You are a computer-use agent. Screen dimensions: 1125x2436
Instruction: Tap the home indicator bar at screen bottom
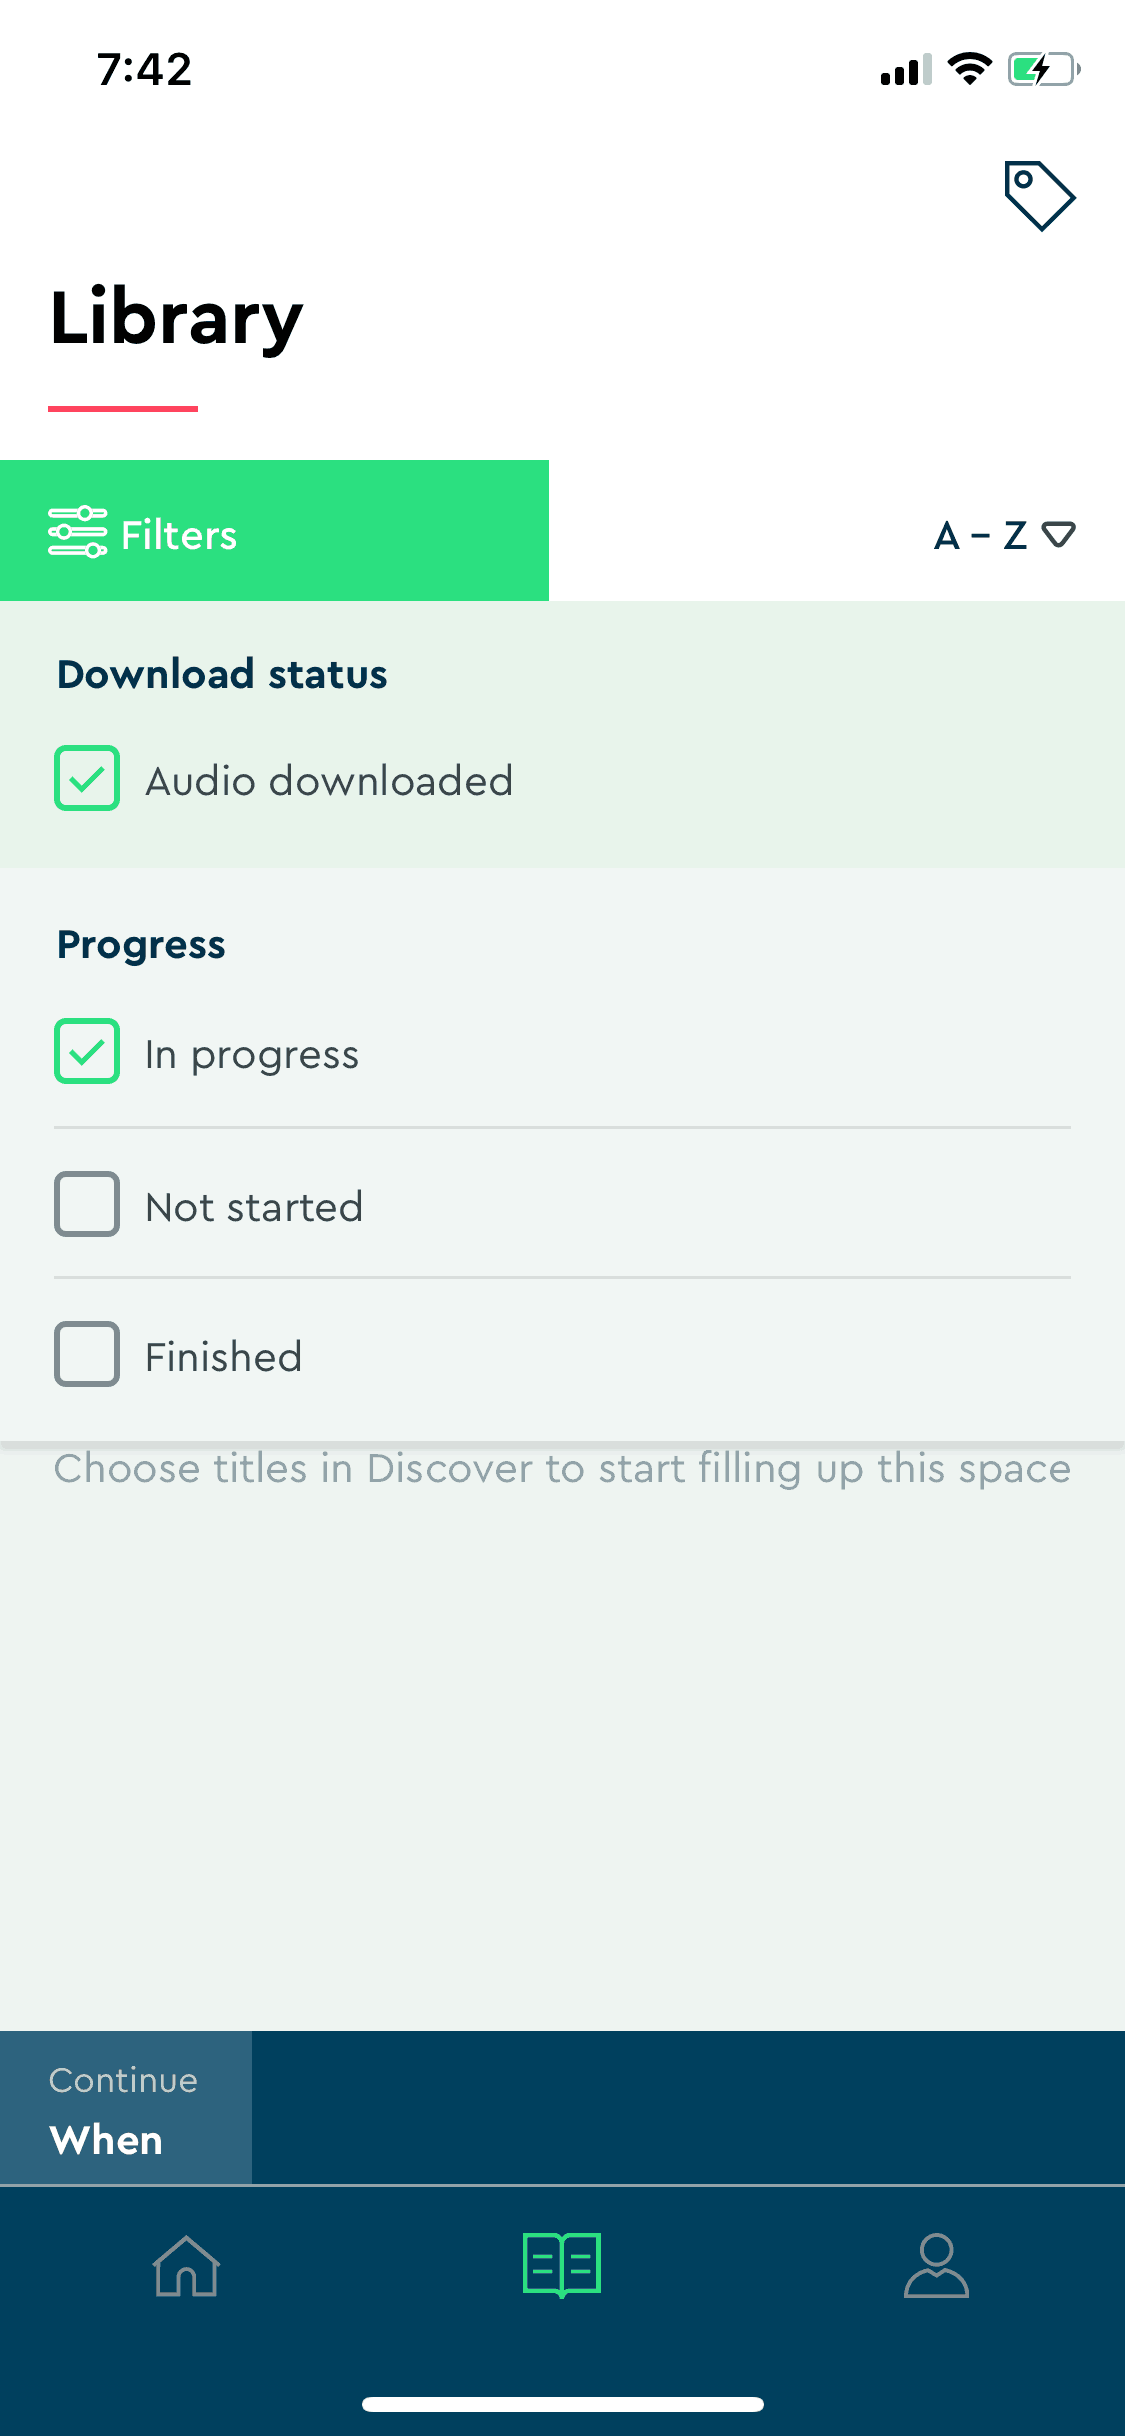click(x=562, y=2404)
